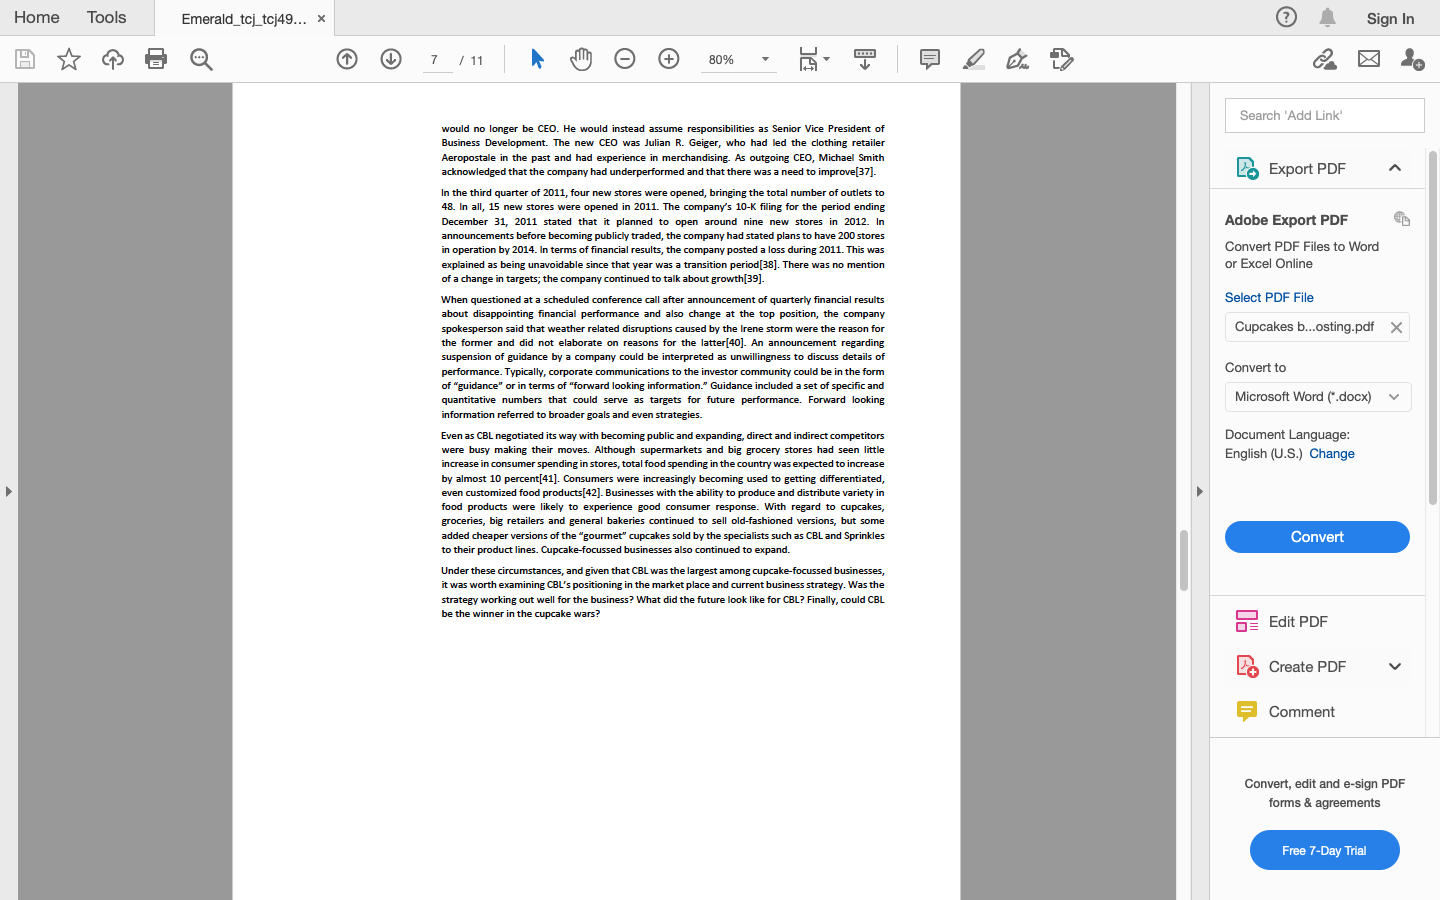Screen dimensions: 1440x900
Task: Open the Print dialog icon
Action: [x=156, y=59]
